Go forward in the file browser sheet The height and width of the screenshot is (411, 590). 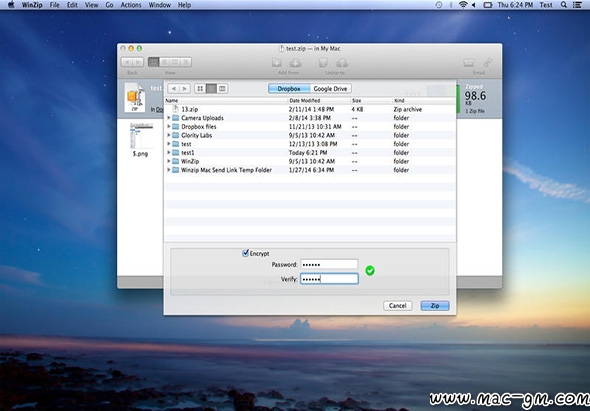click(x=184, y=89)
